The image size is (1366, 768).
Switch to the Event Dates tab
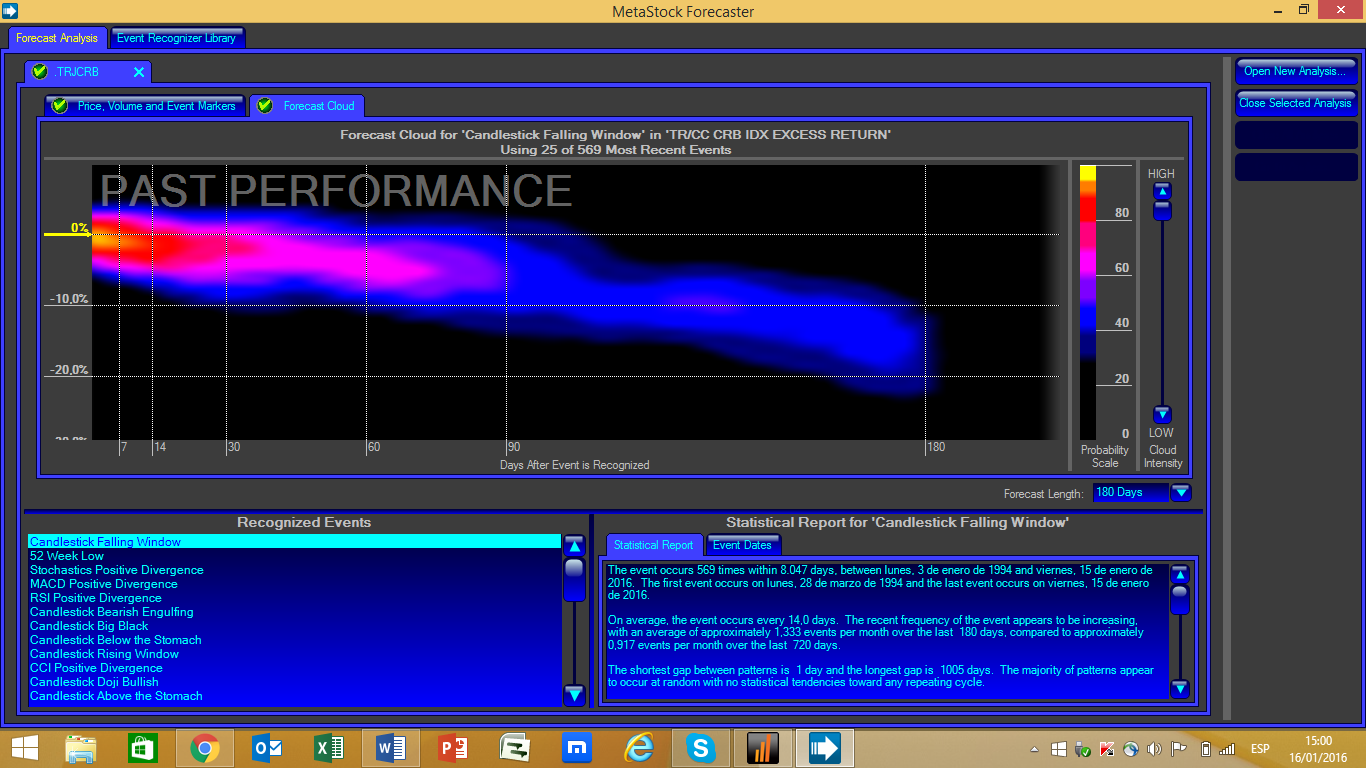(x=742, y=545)
